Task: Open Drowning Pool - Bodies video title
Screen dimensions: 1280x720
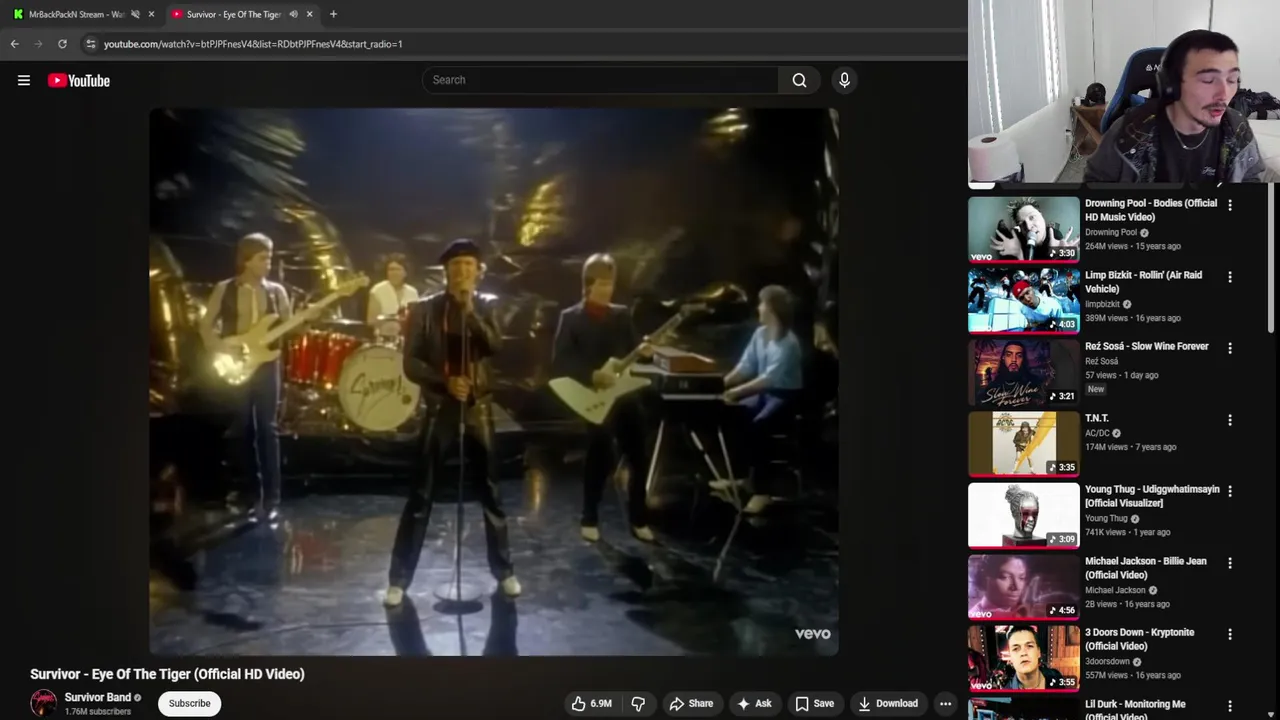Action: click(1151, 210)
